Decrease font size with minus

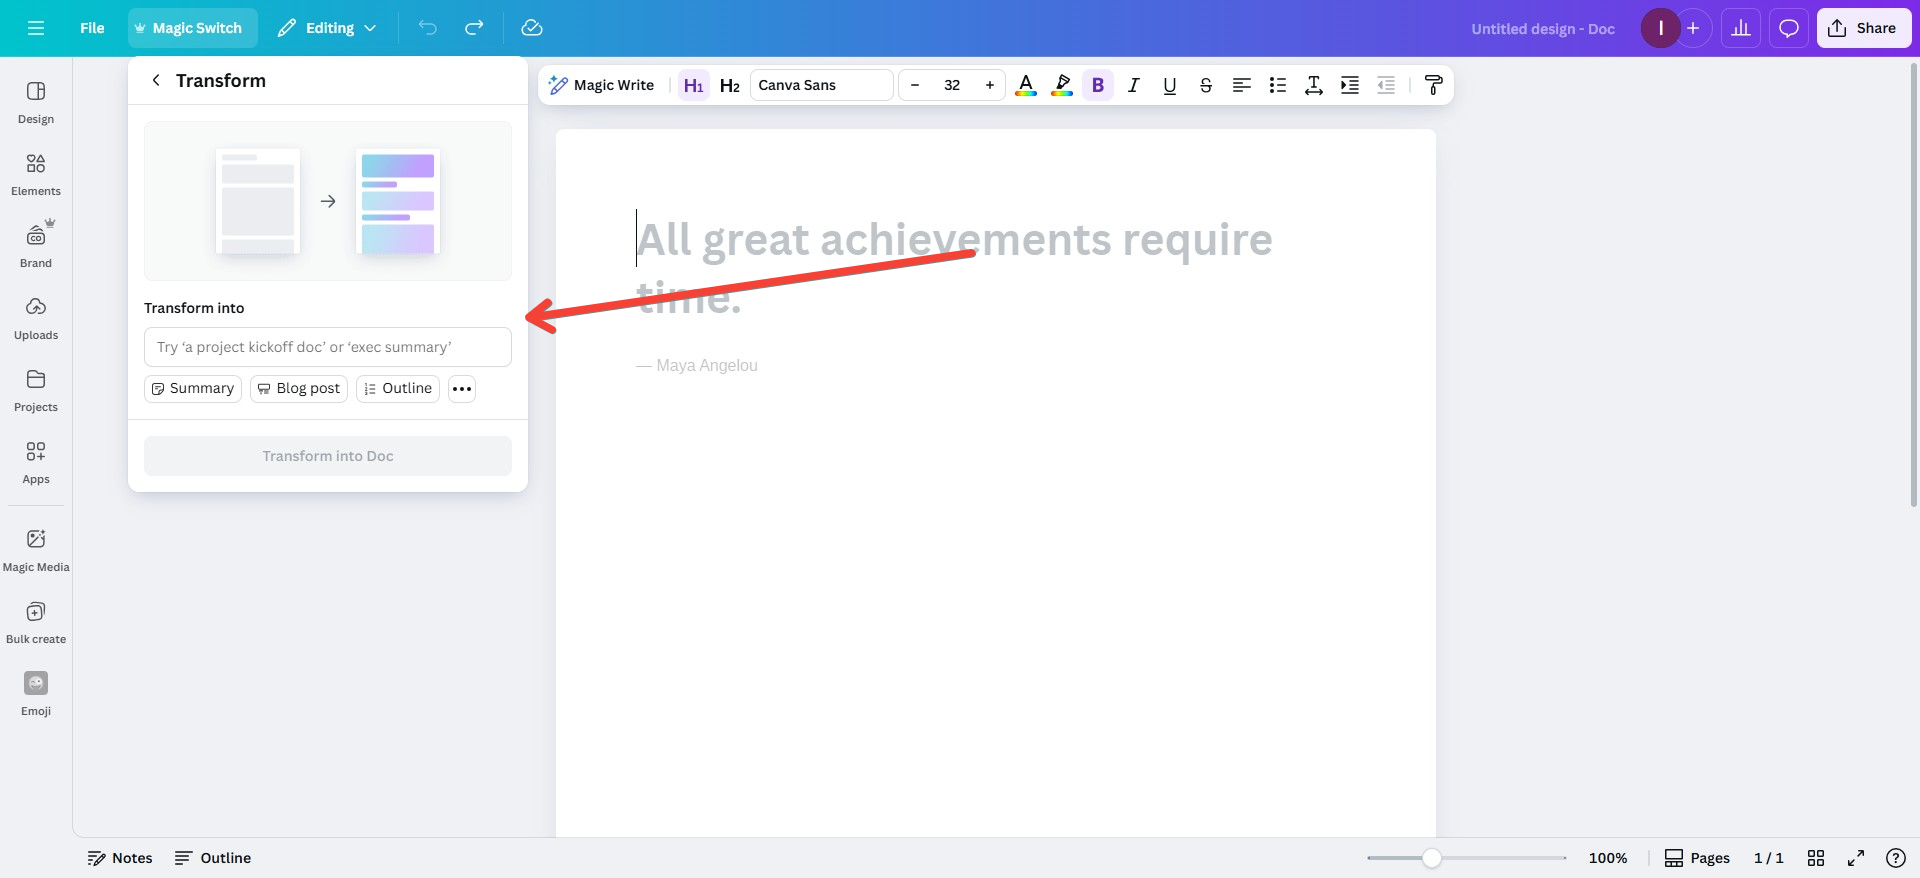[x=915, y=85]
